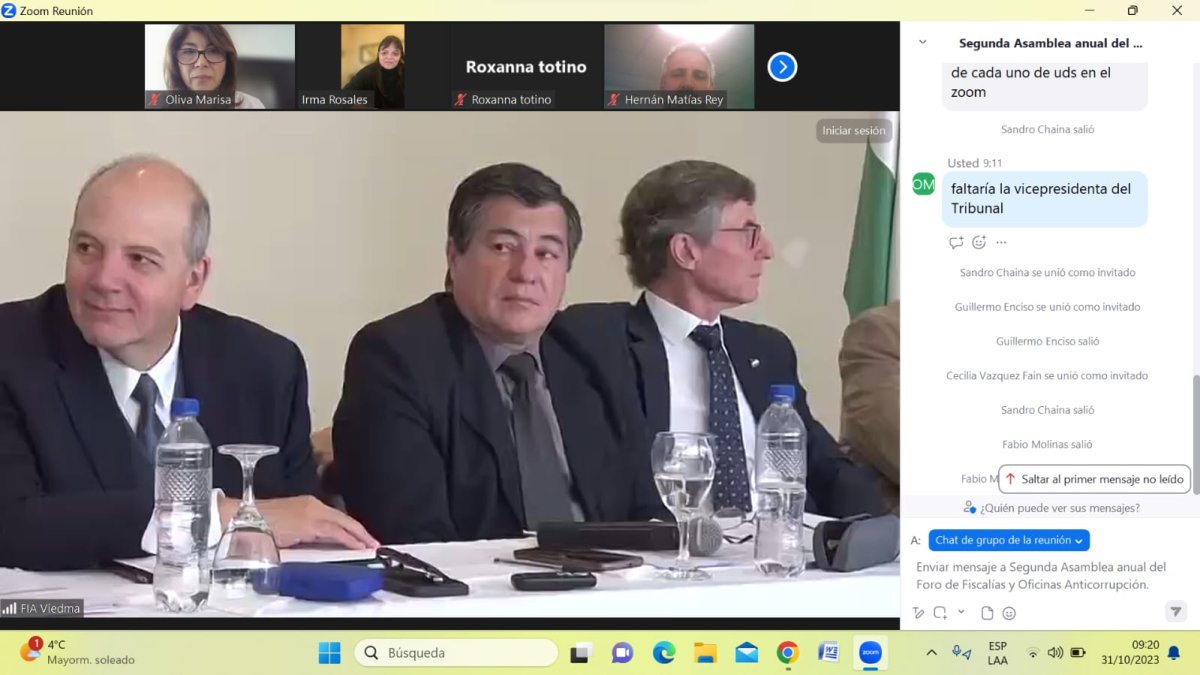Open the 'Chat de grupo de la reunión' dropdown
1200x675 pixels.
click(x=1009, y=540)
